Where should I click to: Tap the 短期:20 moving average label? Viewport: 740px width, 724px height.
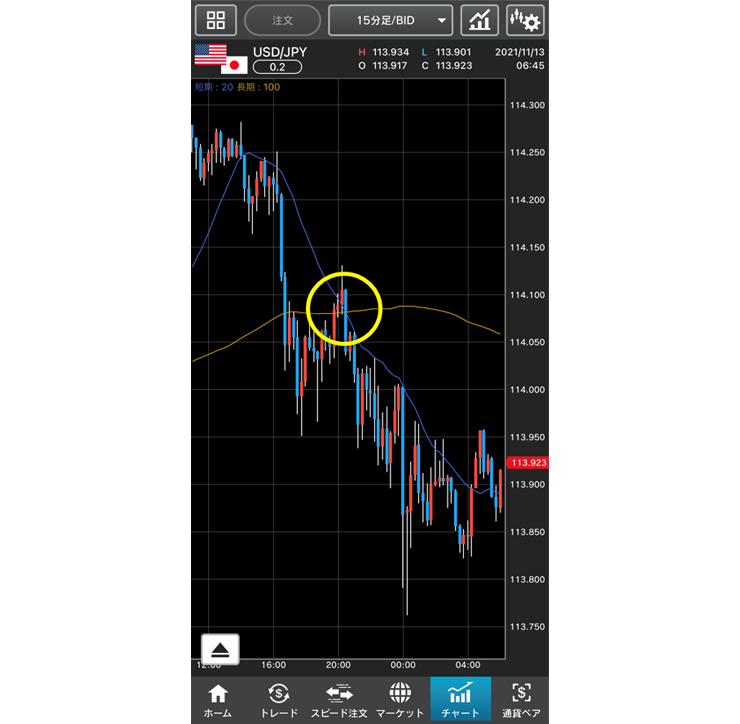(212, 87)
